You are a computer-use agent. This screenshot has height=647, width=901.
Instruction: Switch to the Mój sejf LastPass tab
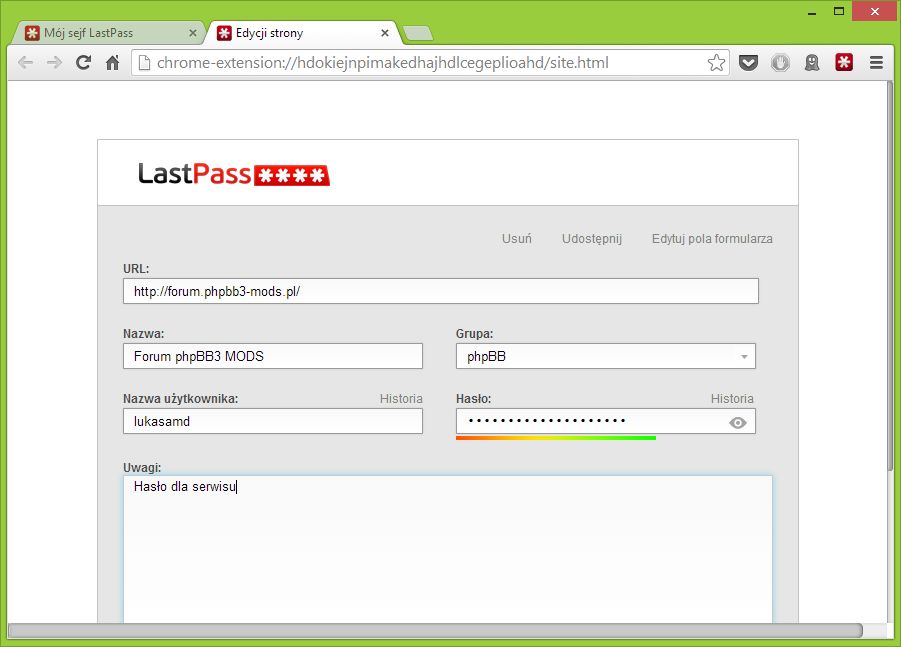pos(108,33)
